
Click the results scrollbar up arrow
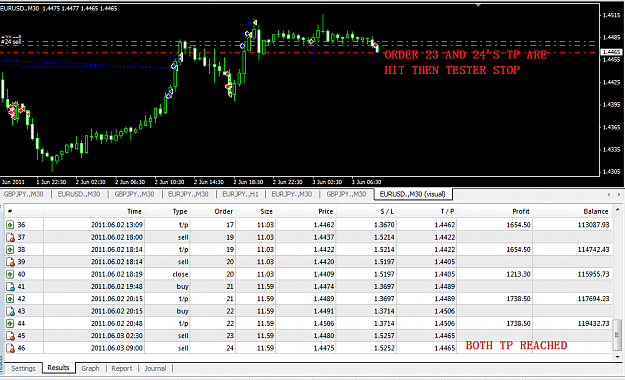pyautogui.click(x=618, y=209)
